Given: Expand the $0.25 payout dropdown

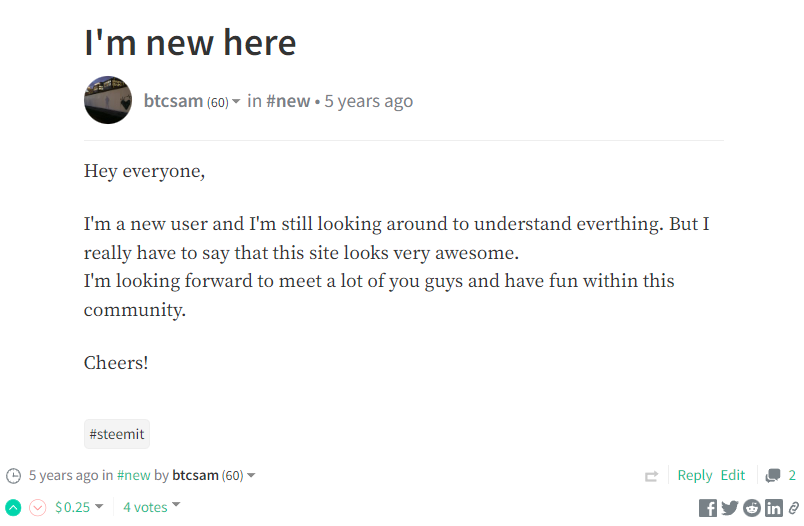Looking at the screenshot, I should coord(99,507).
